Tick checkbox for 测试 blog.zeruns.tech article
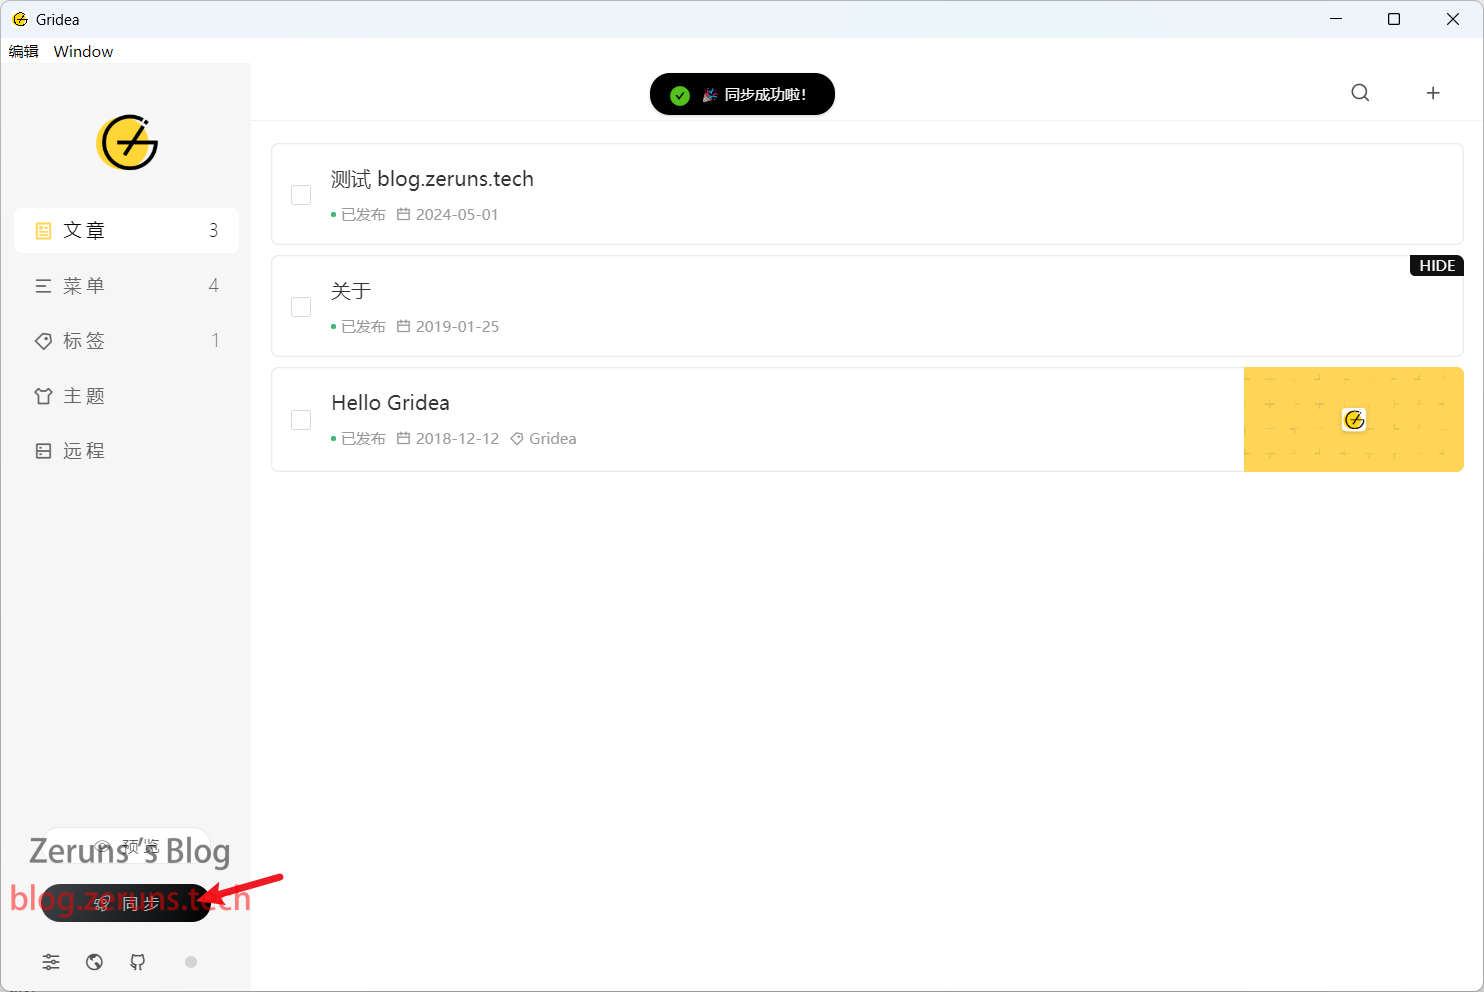The image size is (1484, 992). tap(301, 195)
